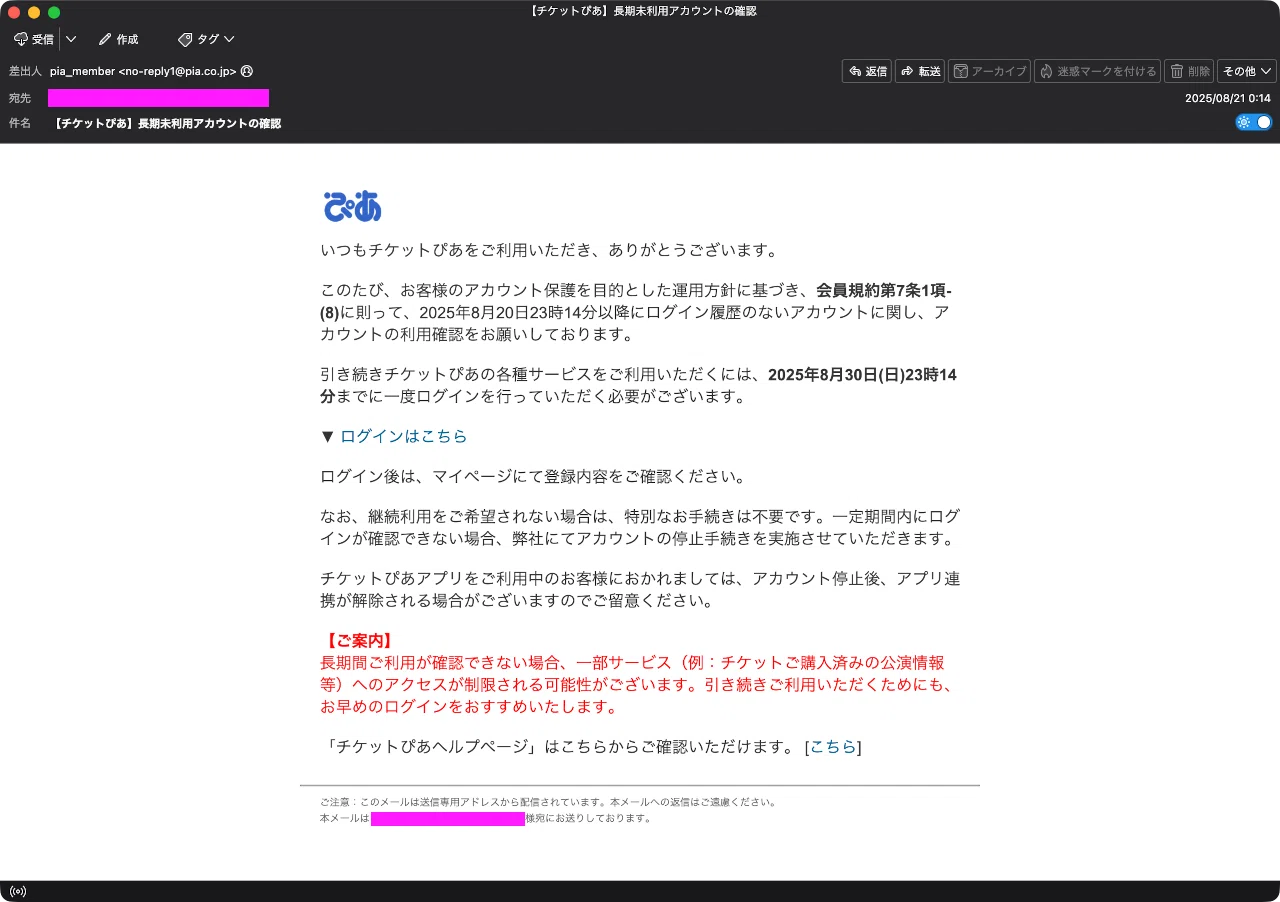
Task: Archive the message with アーカイブ
Action: point(989,71)
